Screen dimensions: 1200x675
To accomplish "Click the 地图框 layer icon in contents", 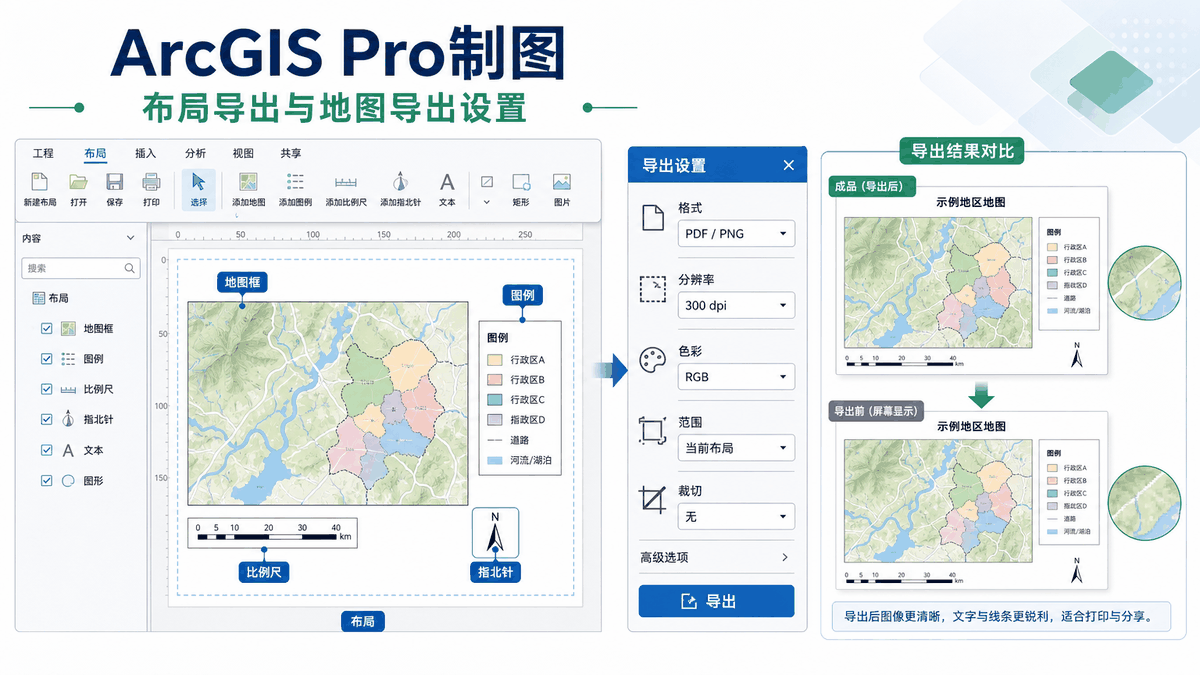I will [69, 328].
